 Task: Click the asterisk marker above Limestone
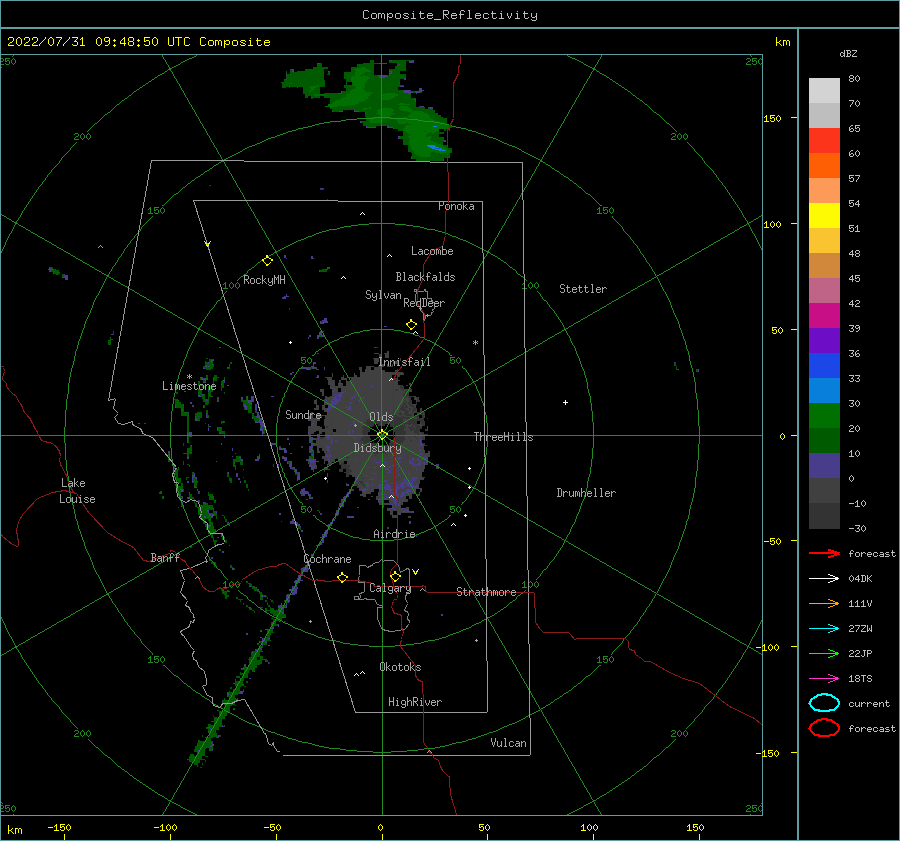point(189,377)
